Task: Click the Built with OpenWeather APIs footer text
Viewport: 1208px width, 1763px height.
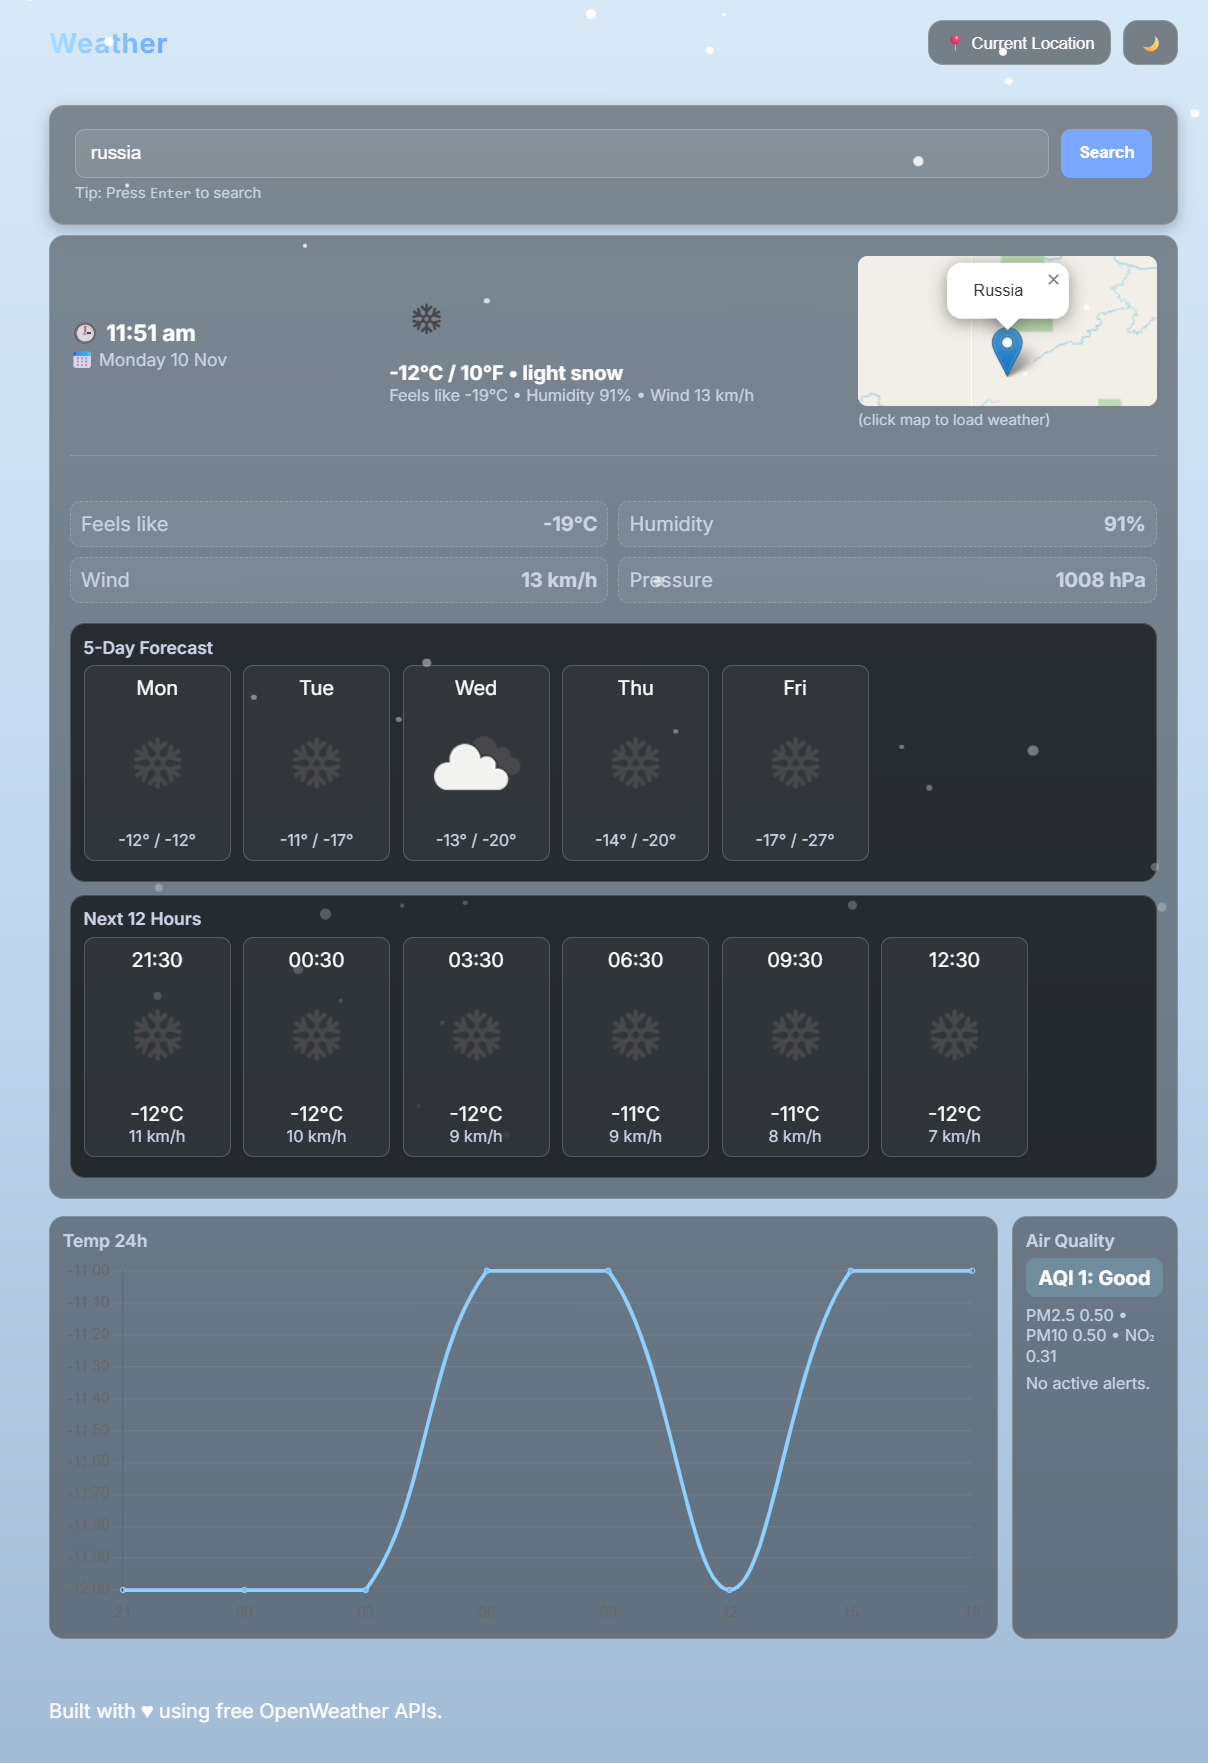Action: point(245,1711)
